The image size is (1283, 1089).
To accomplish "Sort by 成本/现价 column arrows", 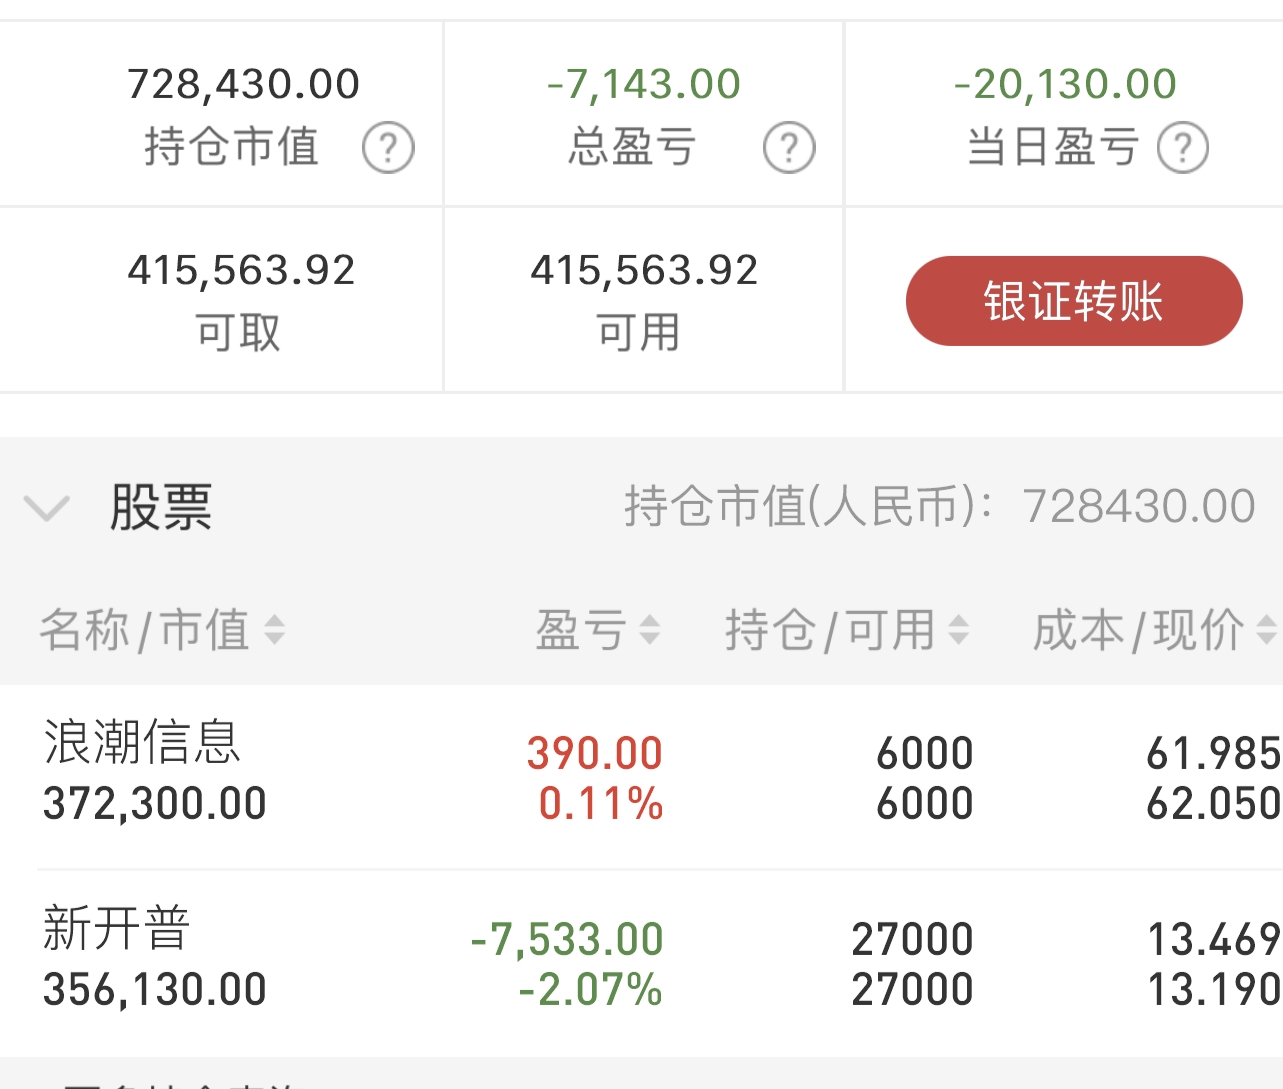I will click(1266, 630).
